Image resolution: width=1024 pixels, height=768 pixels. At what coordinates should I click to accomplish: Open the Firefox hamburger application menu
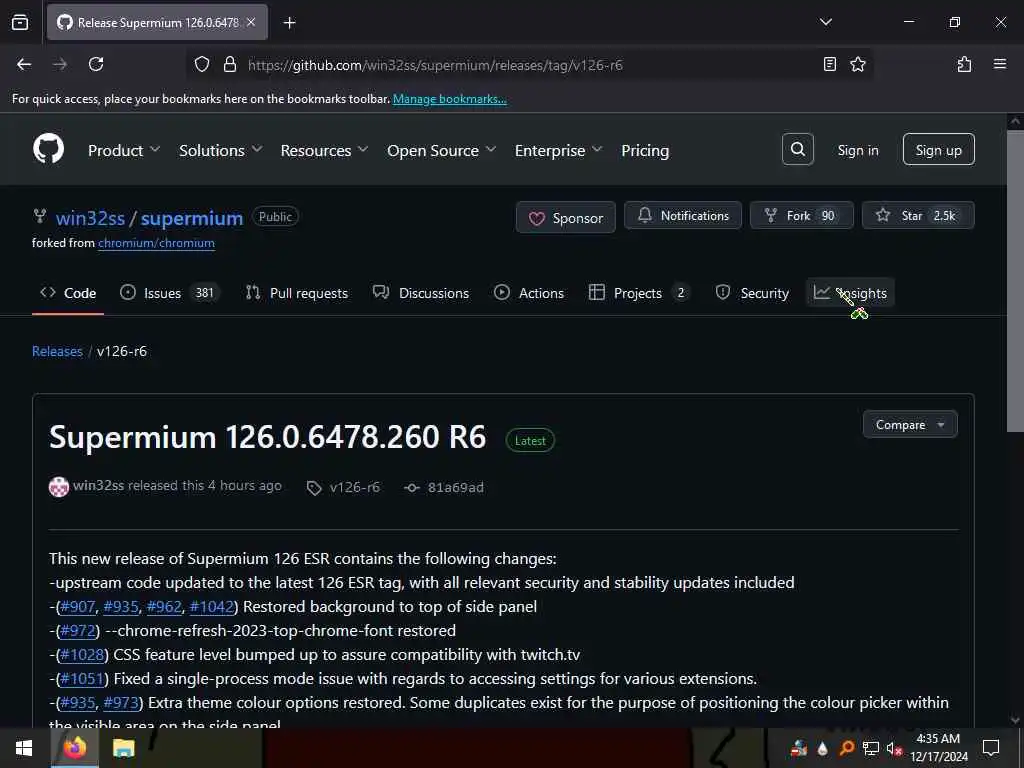tap(1000, 64)
